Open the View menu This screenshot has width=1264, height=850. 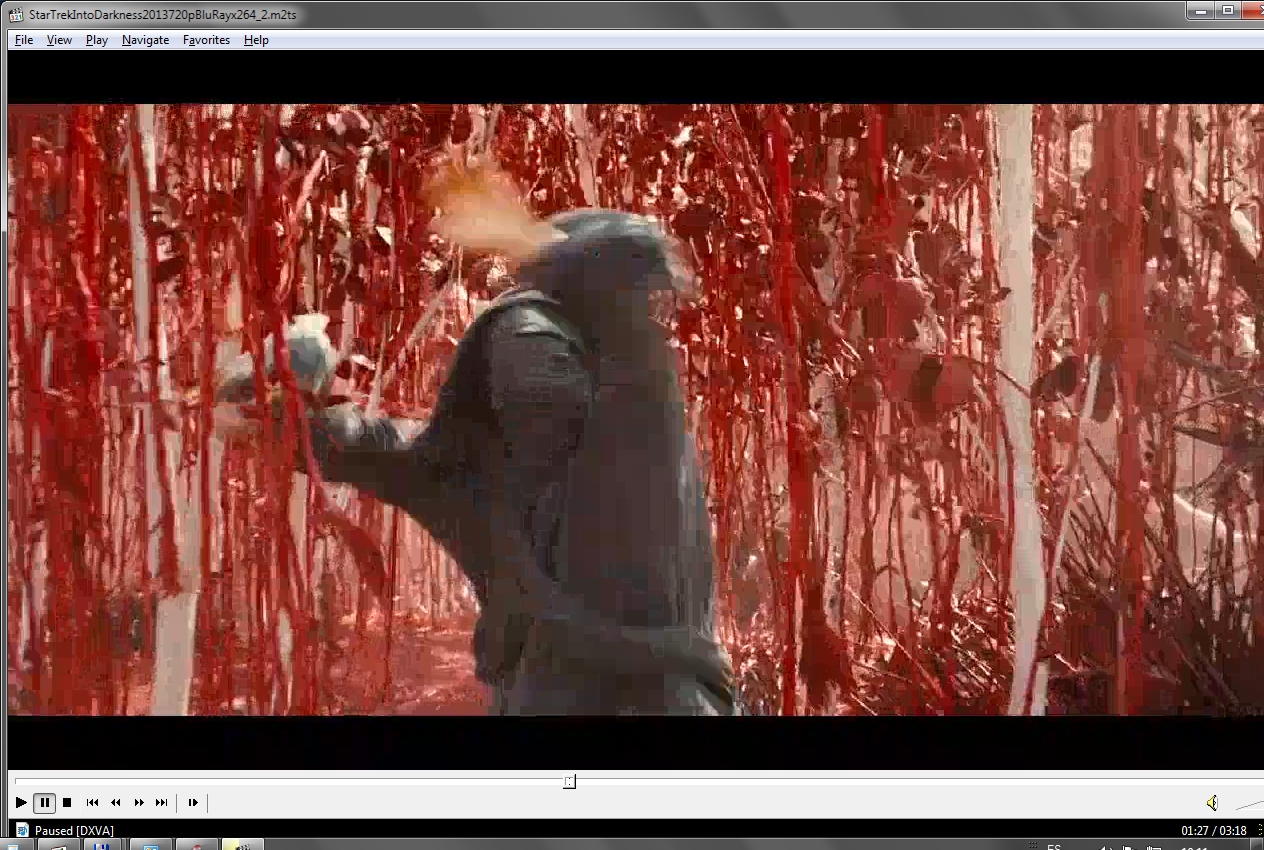click(x=59, y=40)
